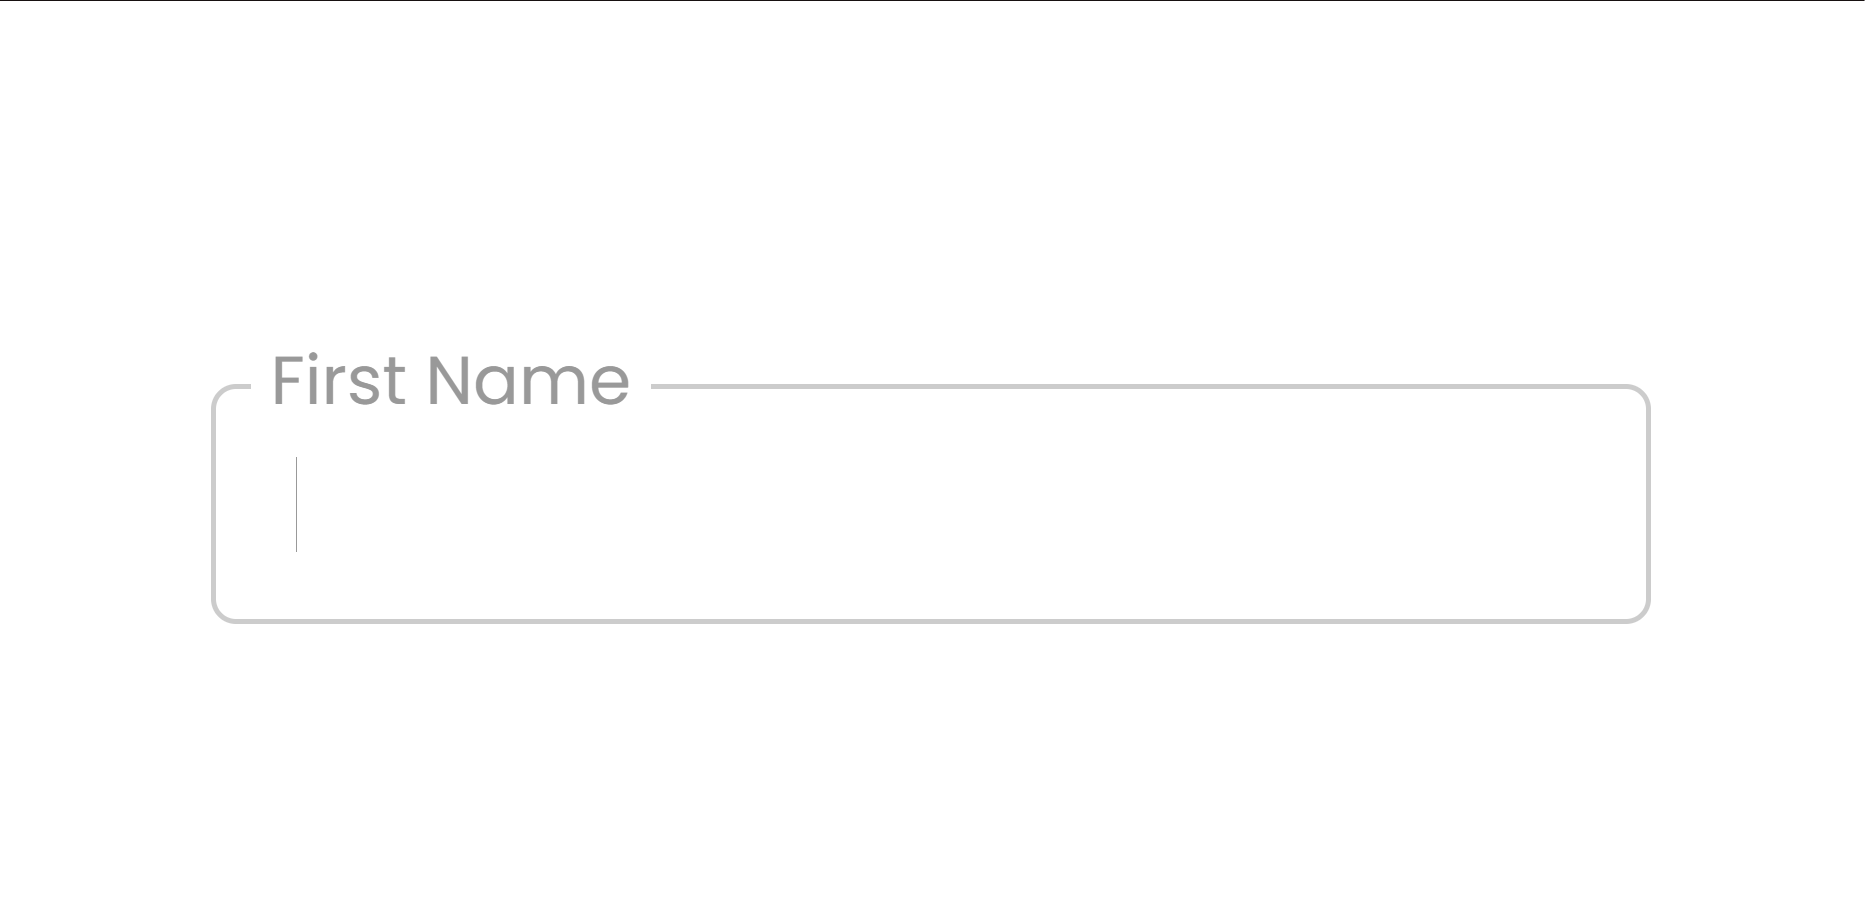Viewport: 1865px width, 903px height.
Task: Click the "First Name" floating label
Action: pyautogui.click(x=450, y=381)
